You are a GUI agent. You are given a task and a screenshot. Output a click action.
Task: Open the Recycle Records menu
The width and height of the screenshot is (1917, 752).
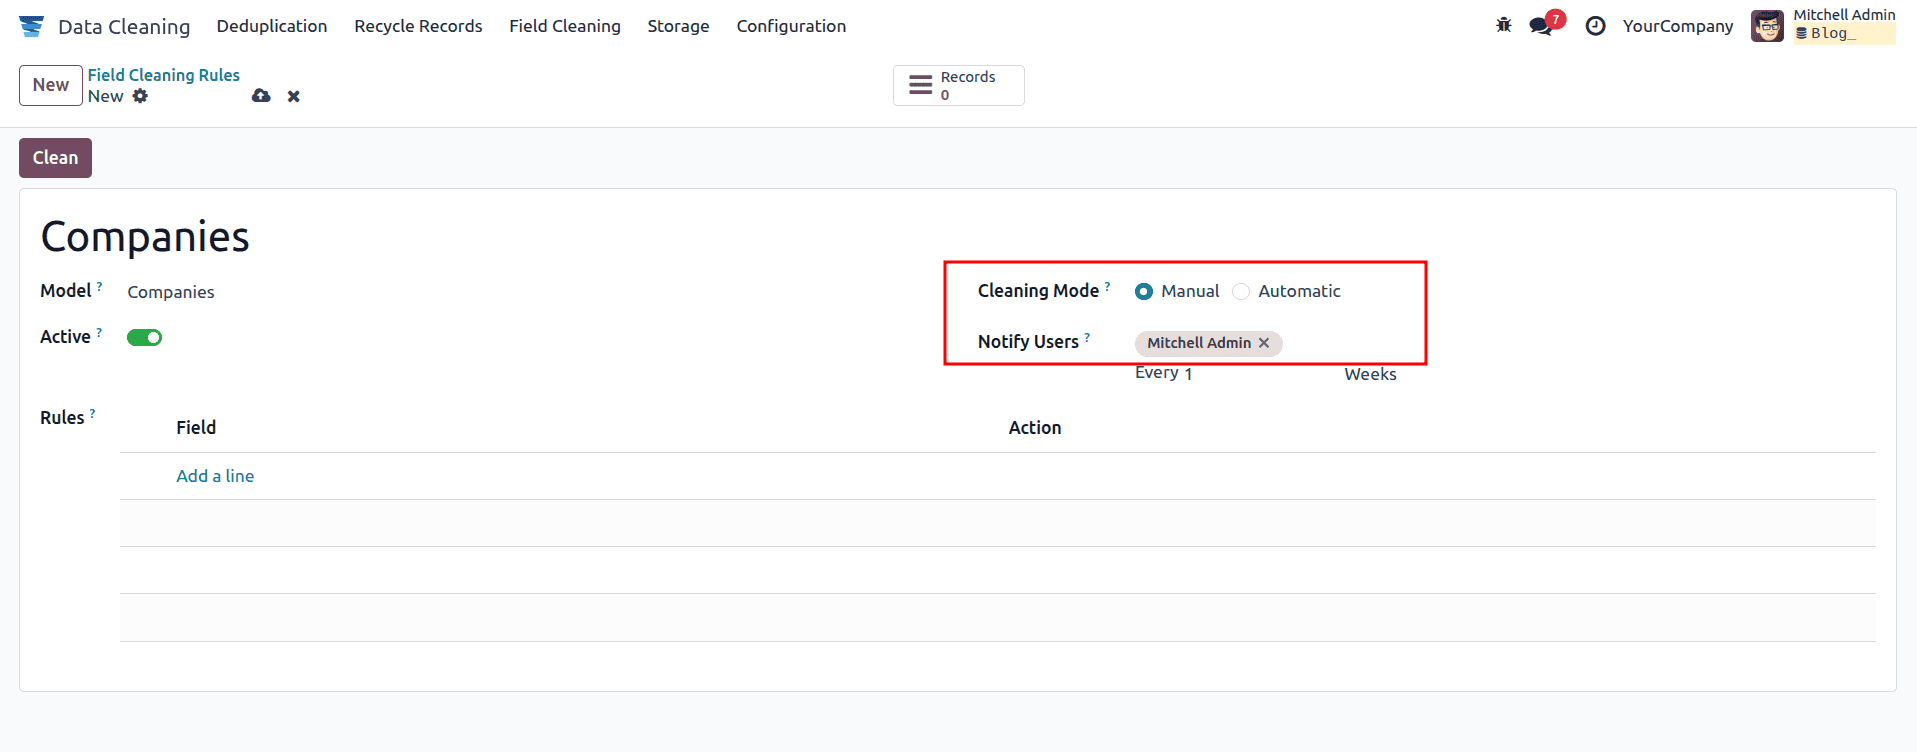pos(418,26)
